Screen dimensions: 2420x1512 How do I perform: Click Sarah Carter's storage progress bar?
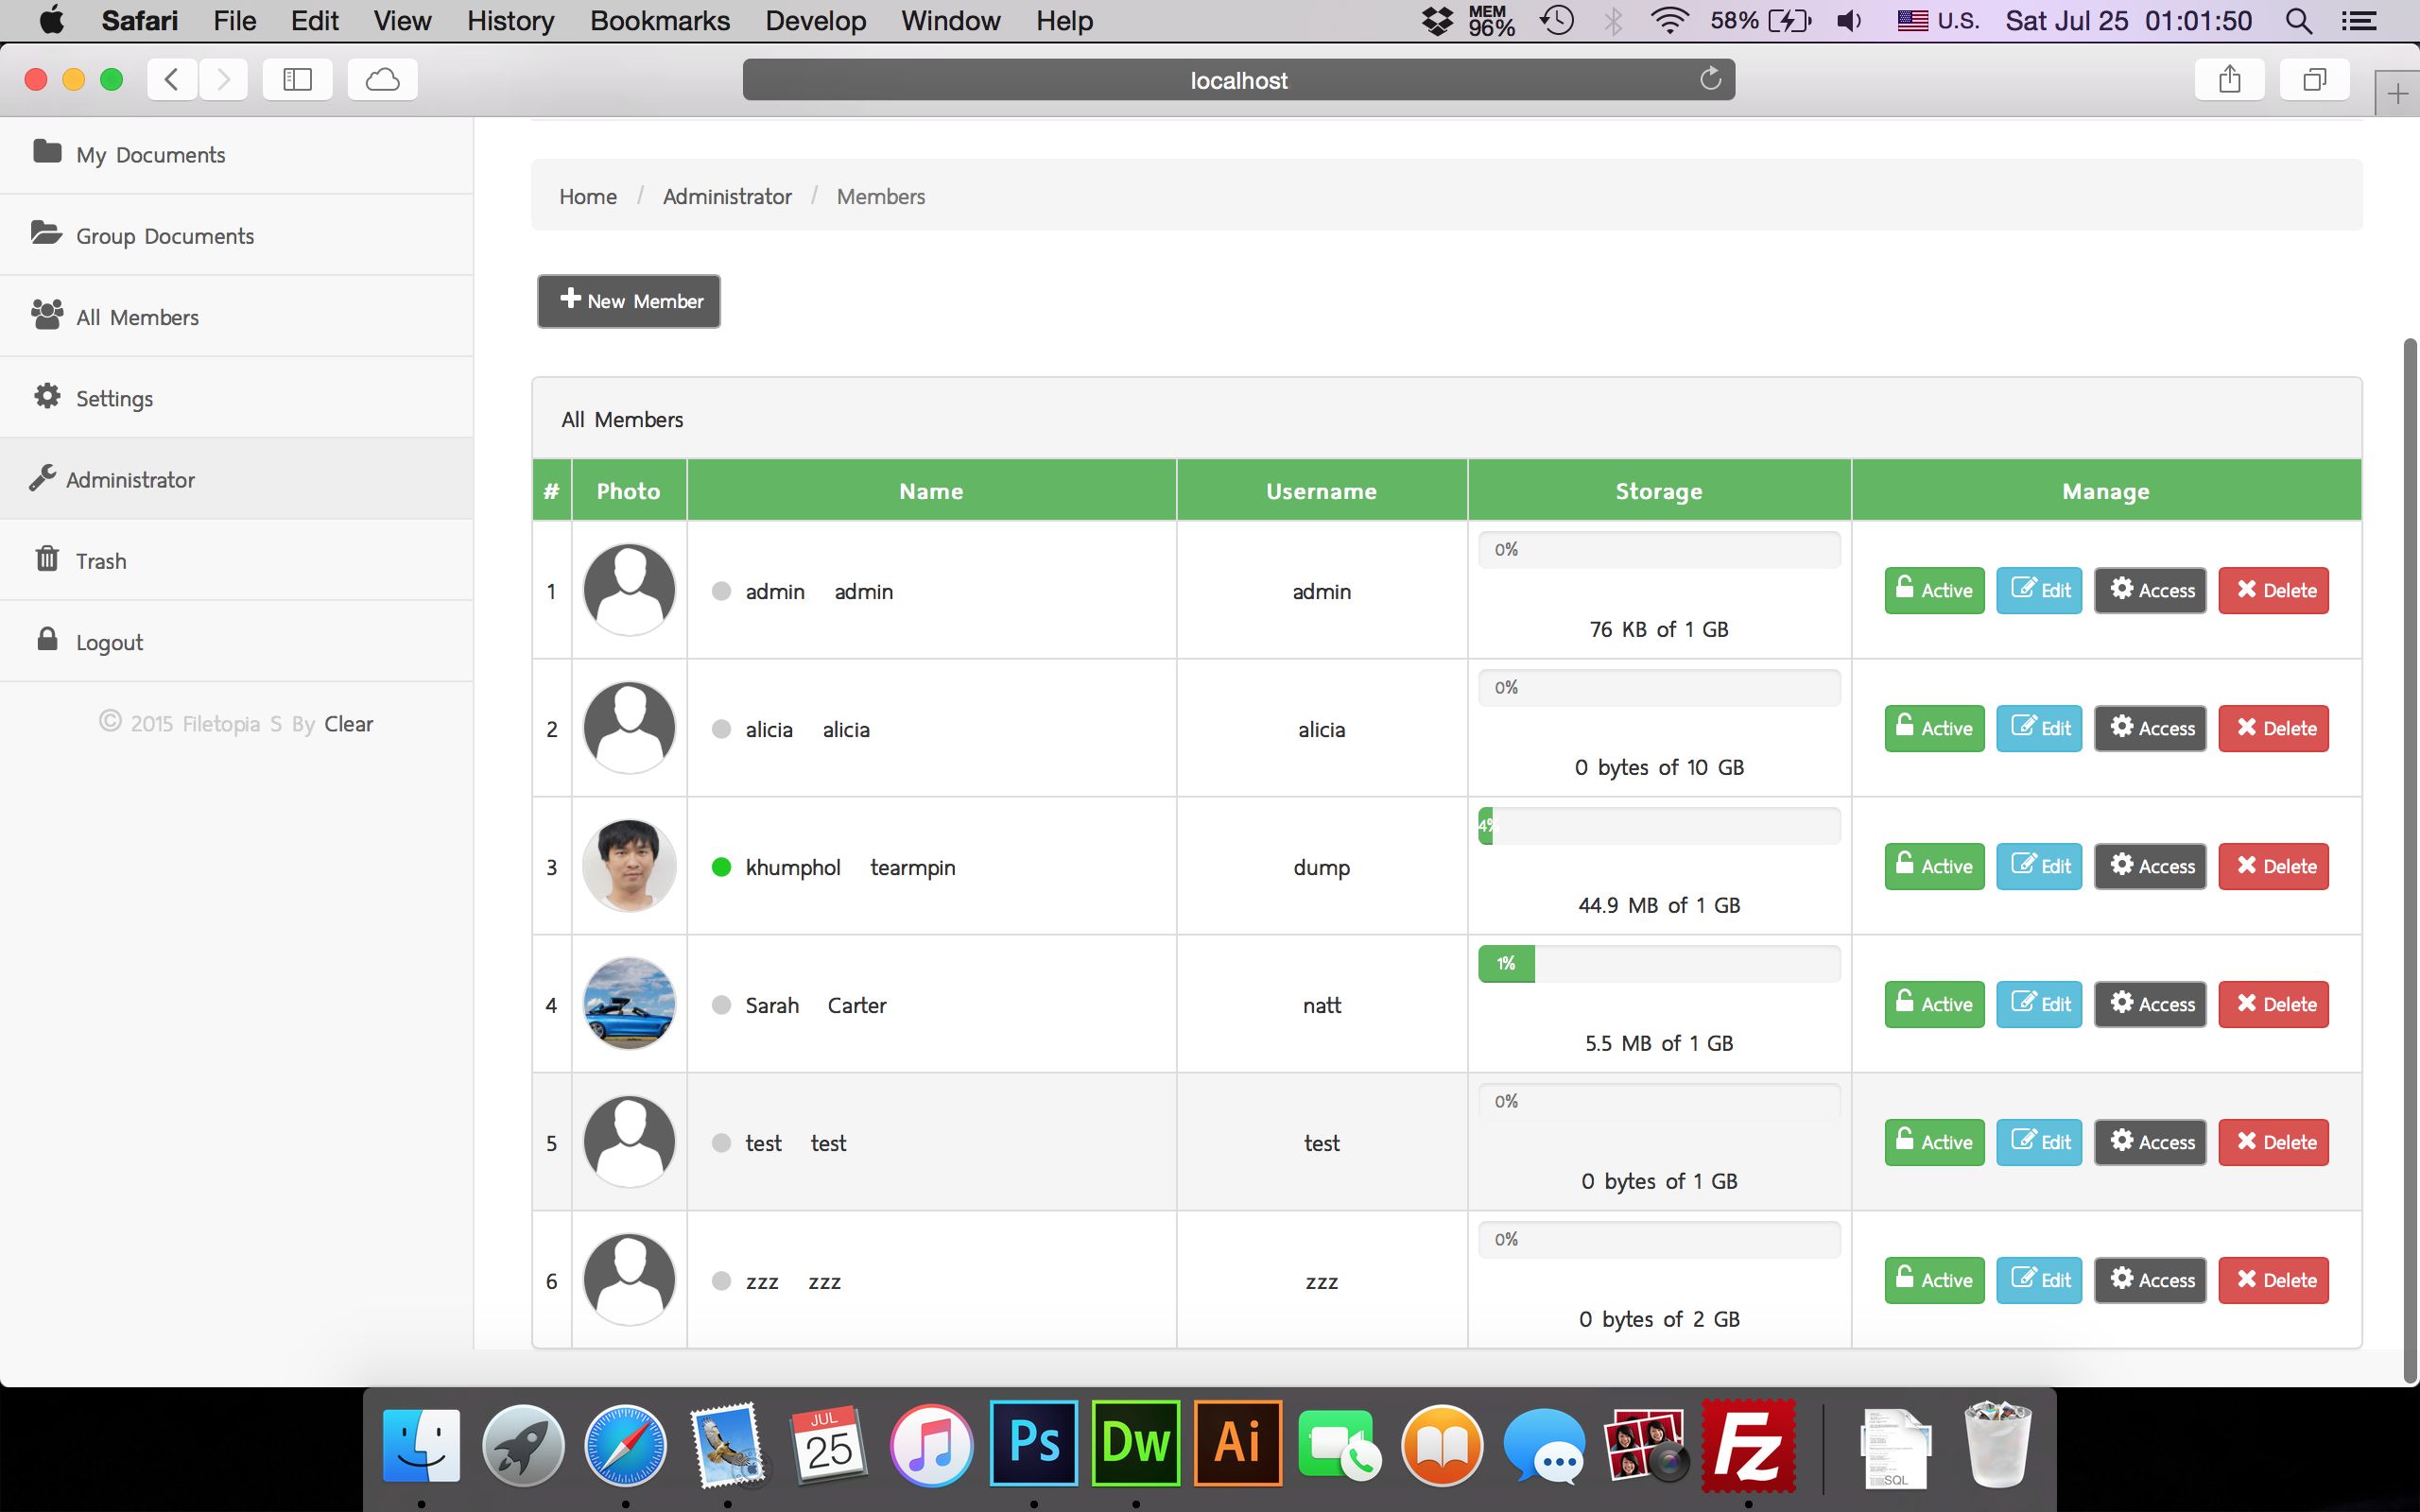(x=1658, y=964)
